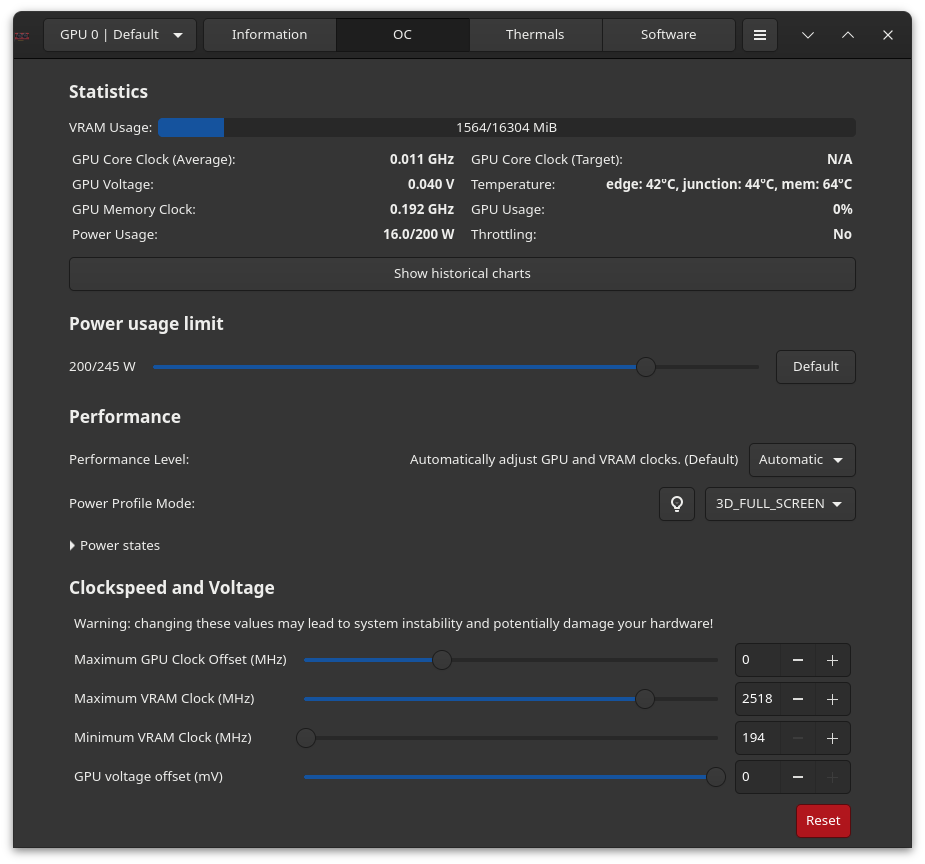Expand the Power states section
Viewport: 925px width, 864px height.
click(115, 546)
